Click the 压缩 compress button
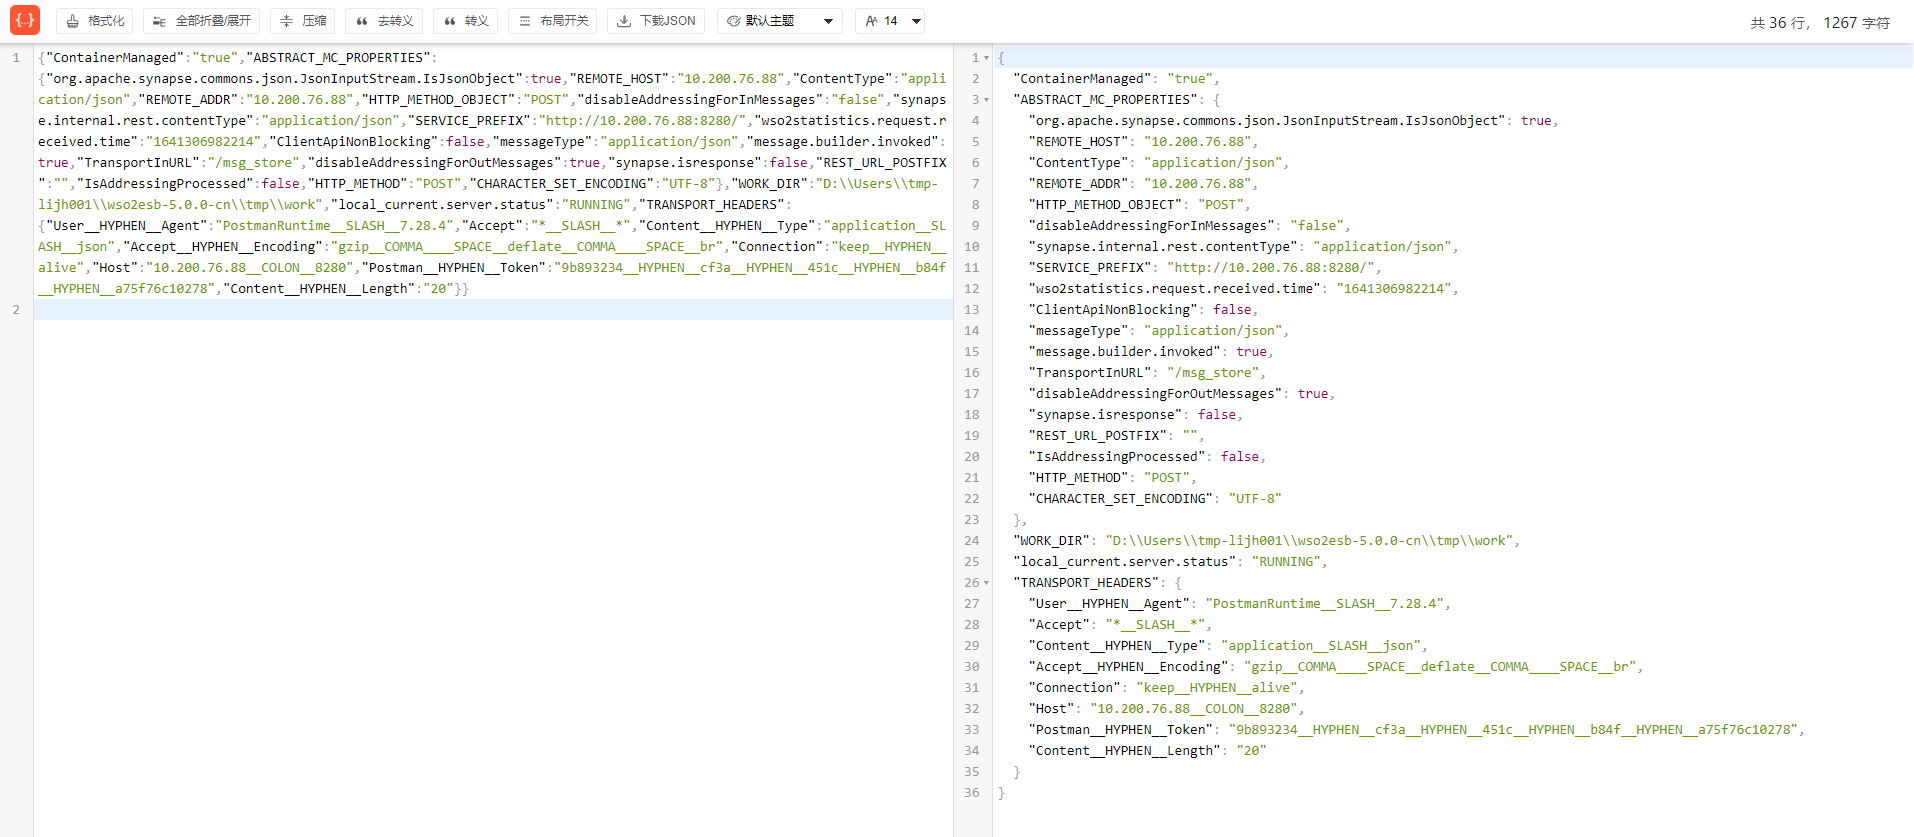 [303, 21]
